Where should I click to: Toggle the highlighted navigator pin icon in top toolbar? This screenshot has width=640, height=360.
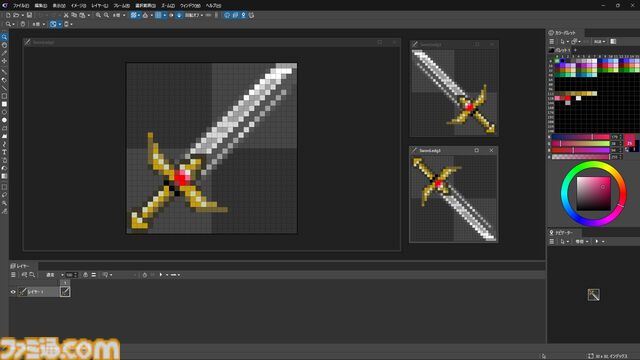pos(243,15)
